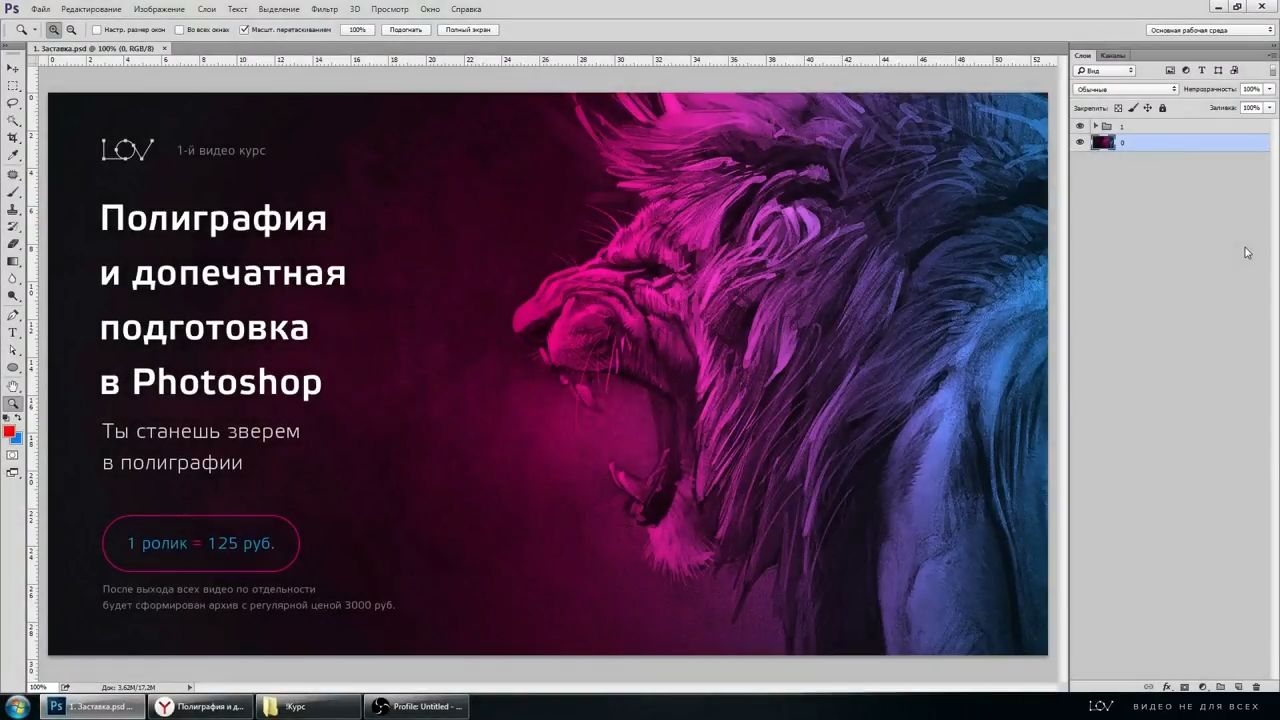Image resolution: width=1280 pixels, height=720 pixels.
Task: Select the Lasso tool
Action: (13, 103)
